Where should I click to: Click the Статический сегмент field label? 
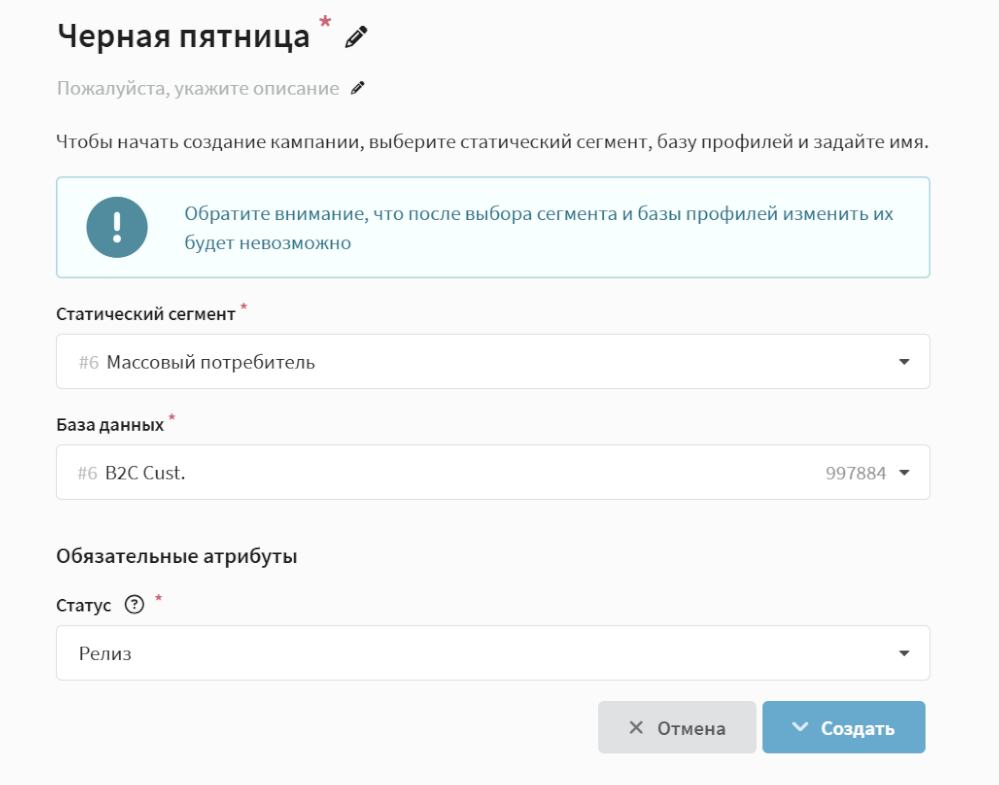click(146, 314)
